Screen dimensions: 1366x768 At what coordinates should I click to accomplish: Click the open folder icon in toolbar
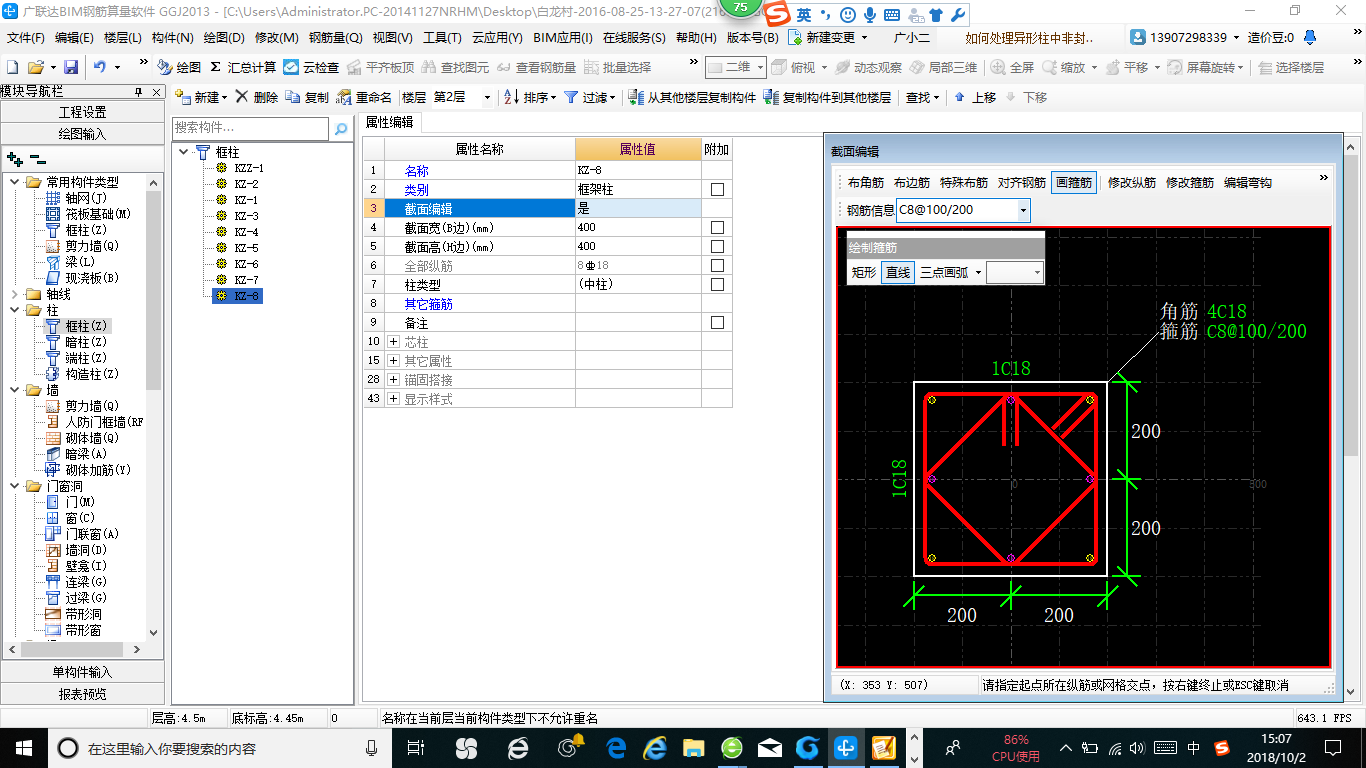(x=35, y=67)
